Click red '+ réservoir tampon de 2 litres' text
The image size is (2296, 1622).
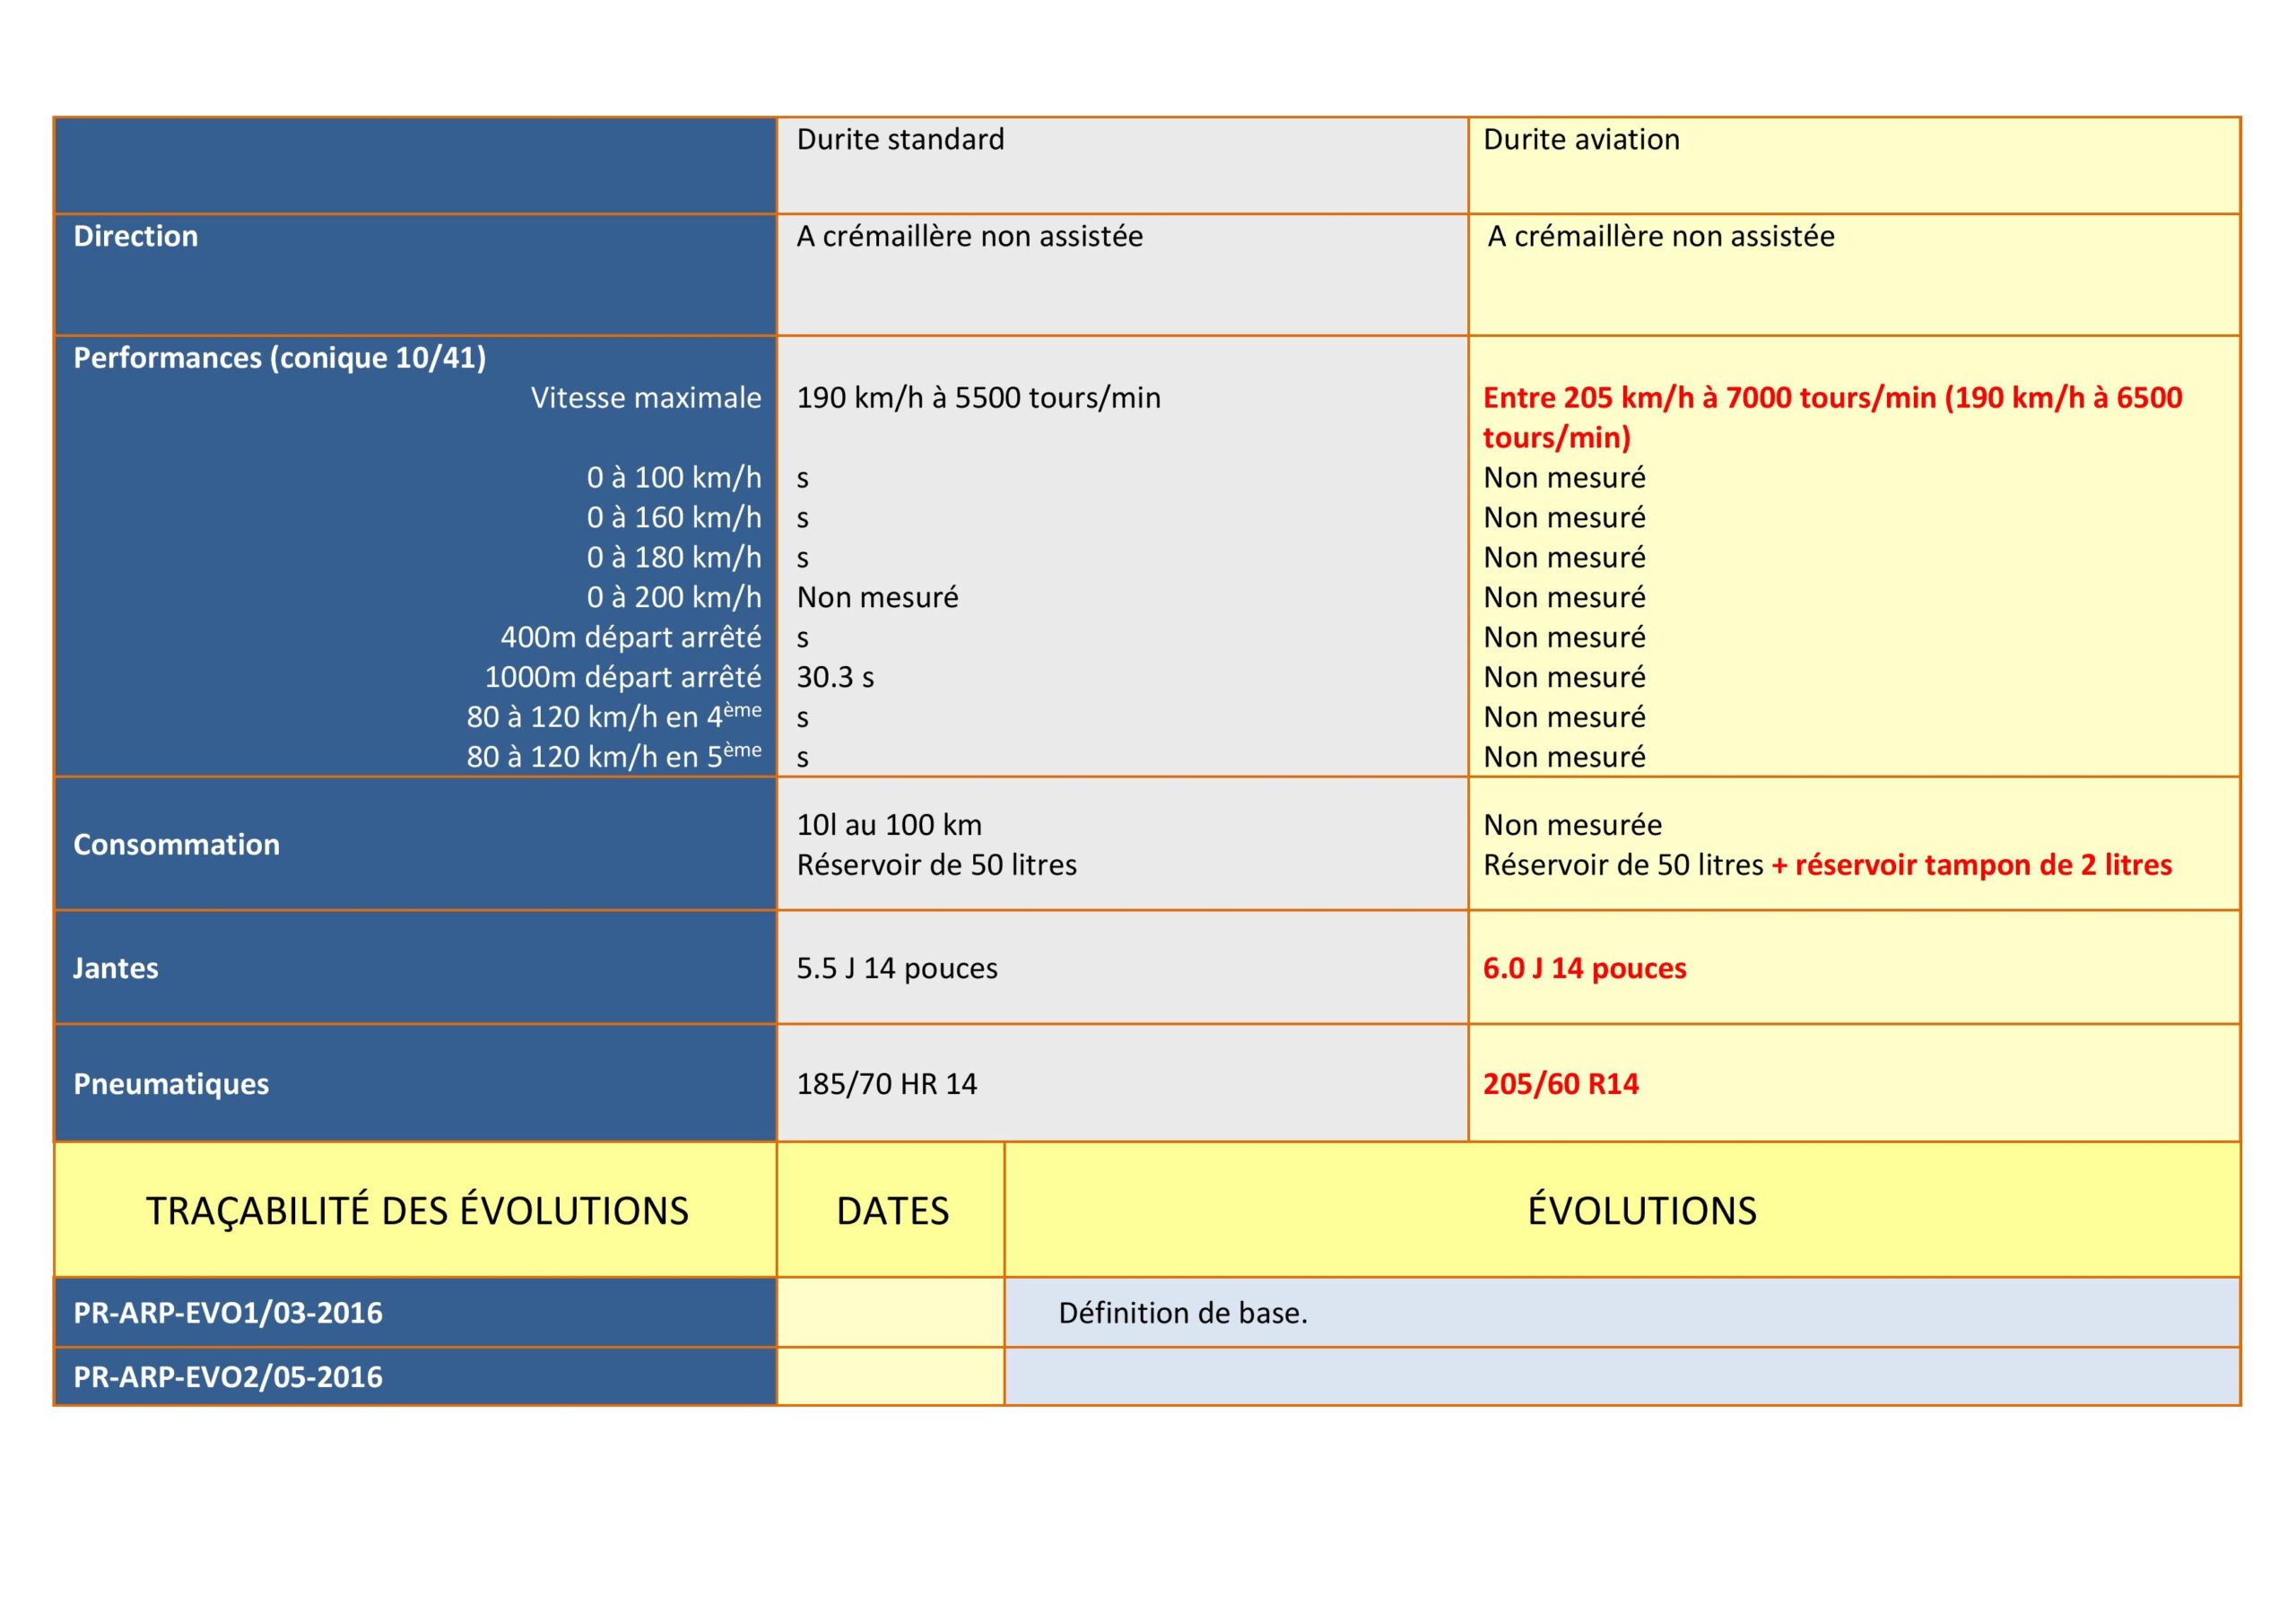point(1972,865)
